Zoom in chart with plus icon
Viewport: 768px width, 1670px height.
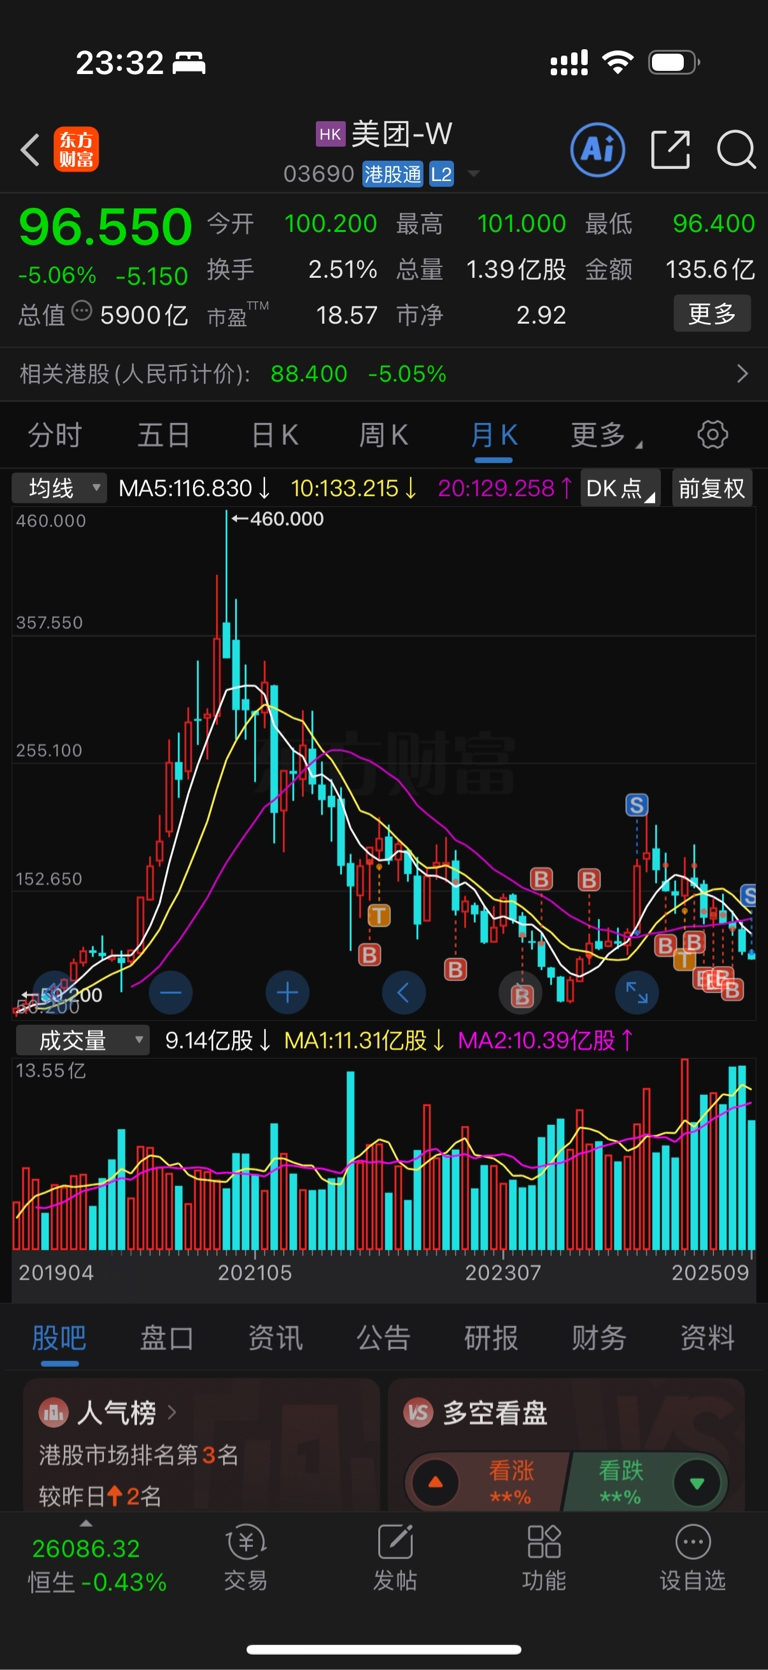[x=287, y=993]
